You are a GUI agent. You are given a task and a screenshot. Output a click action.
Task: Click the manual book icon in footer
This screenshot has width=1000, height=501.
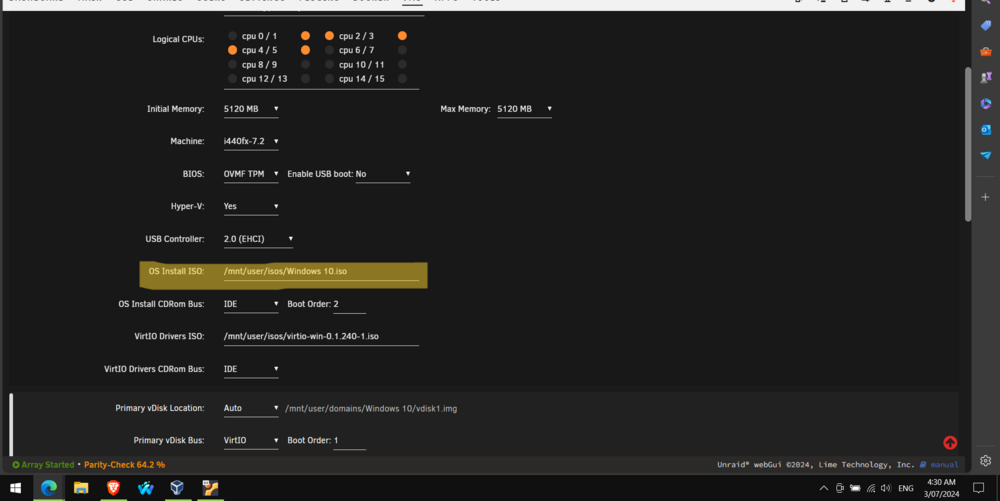[x=923, y=465]
